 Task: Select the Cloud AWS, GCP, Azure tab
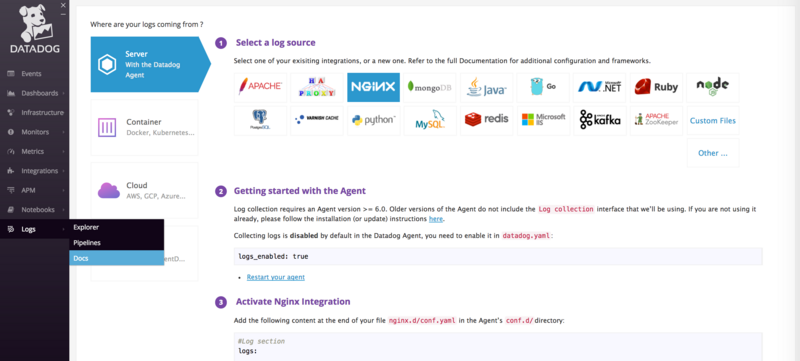[144, 190]
